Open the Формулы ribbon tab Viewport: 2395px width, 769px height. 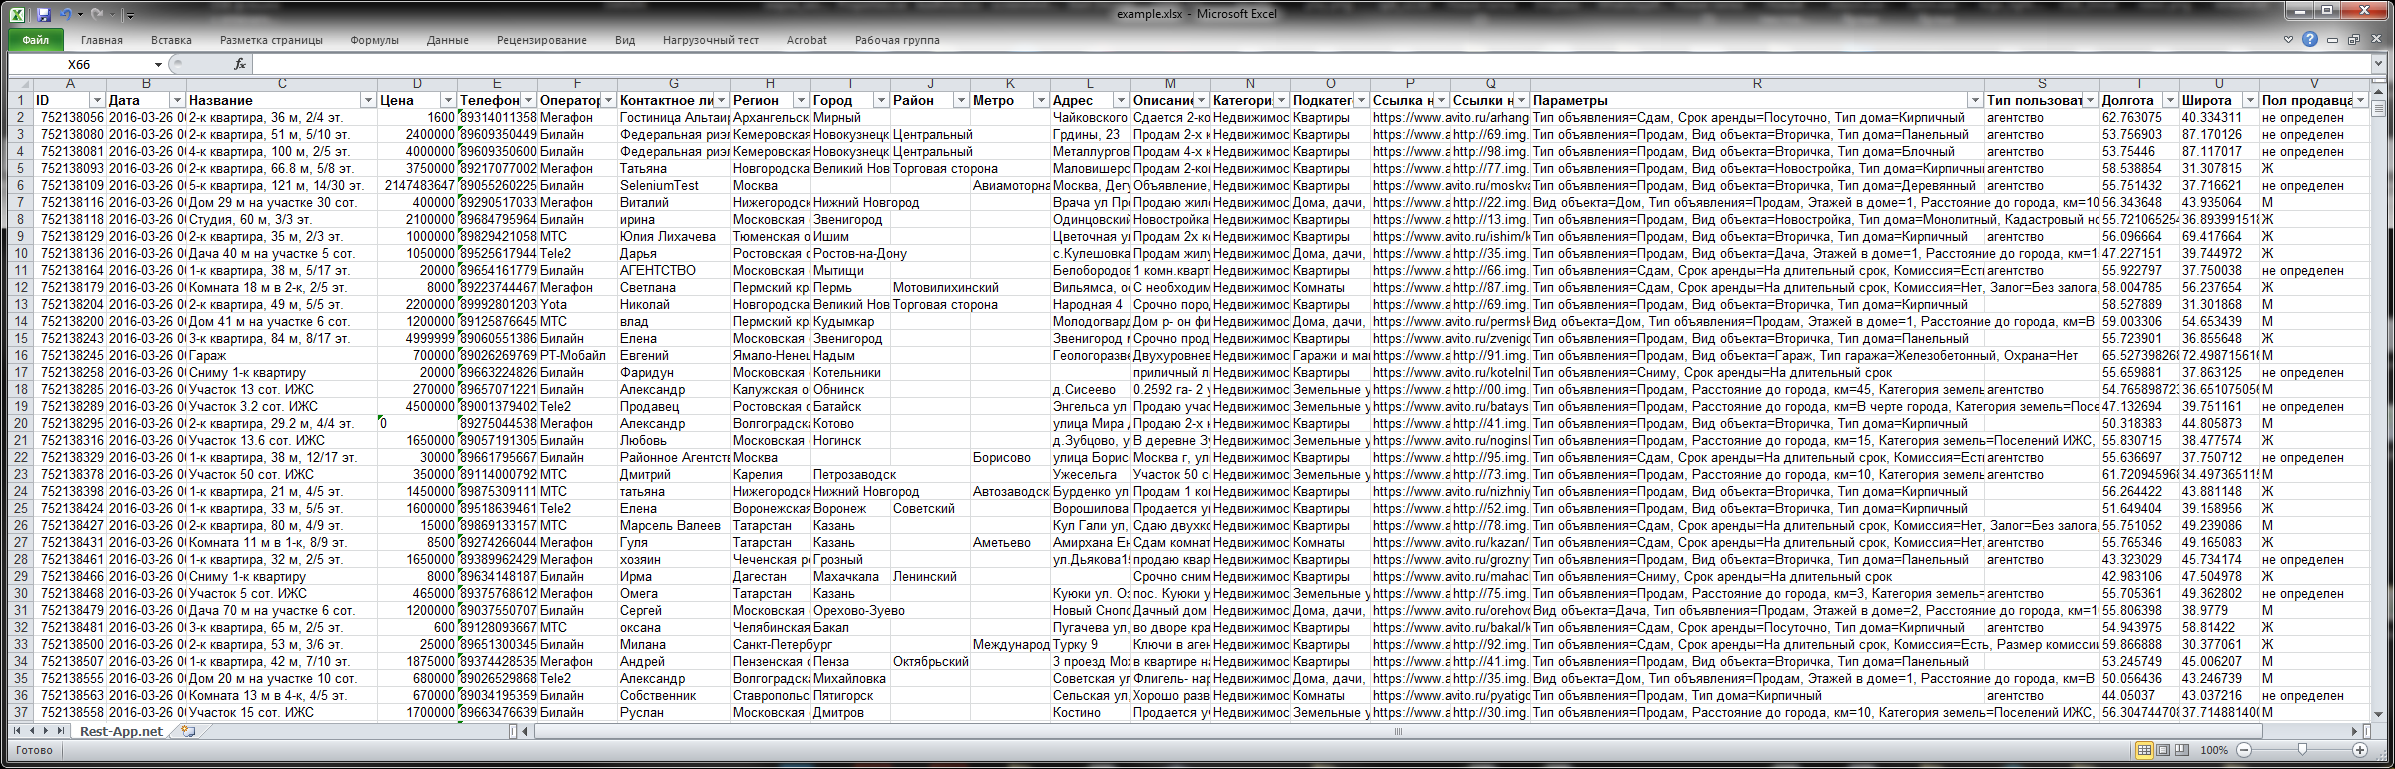coord(375,40)
